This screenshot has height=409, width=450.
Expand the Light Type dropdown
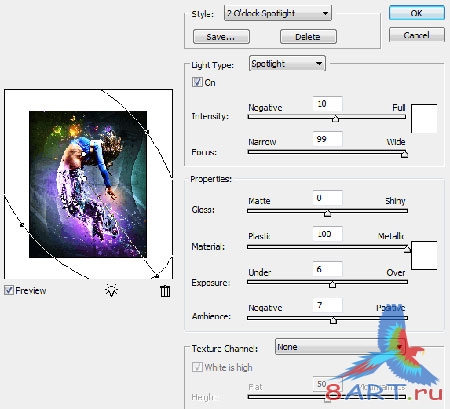coord(287,63)
